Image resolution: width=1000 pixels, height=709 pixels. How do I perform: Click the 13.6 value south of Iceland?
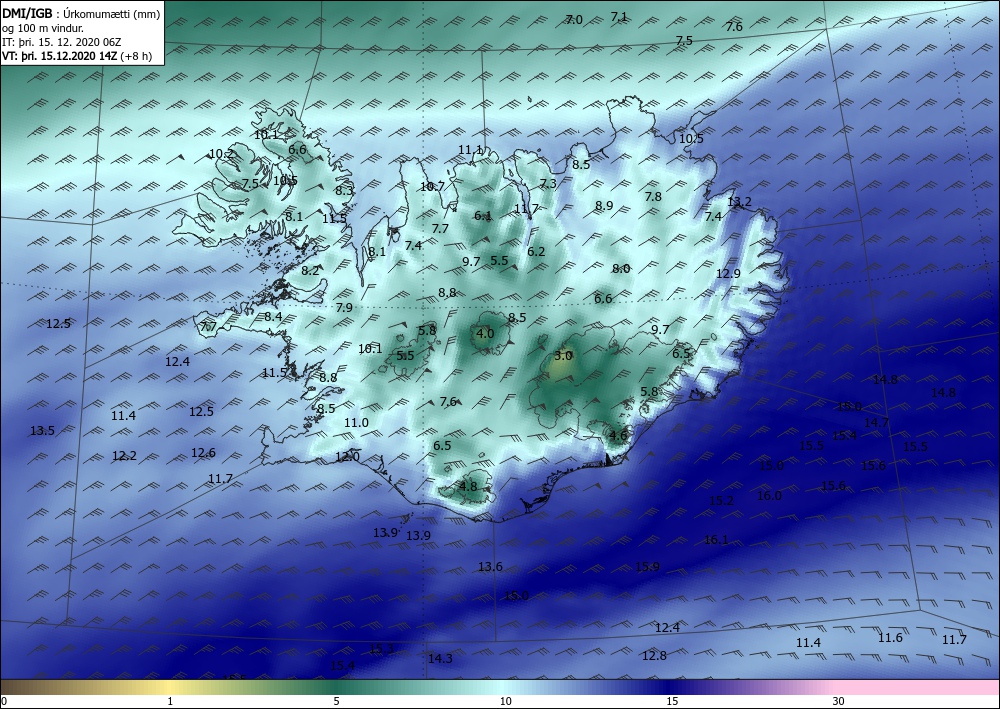point(490,567)
